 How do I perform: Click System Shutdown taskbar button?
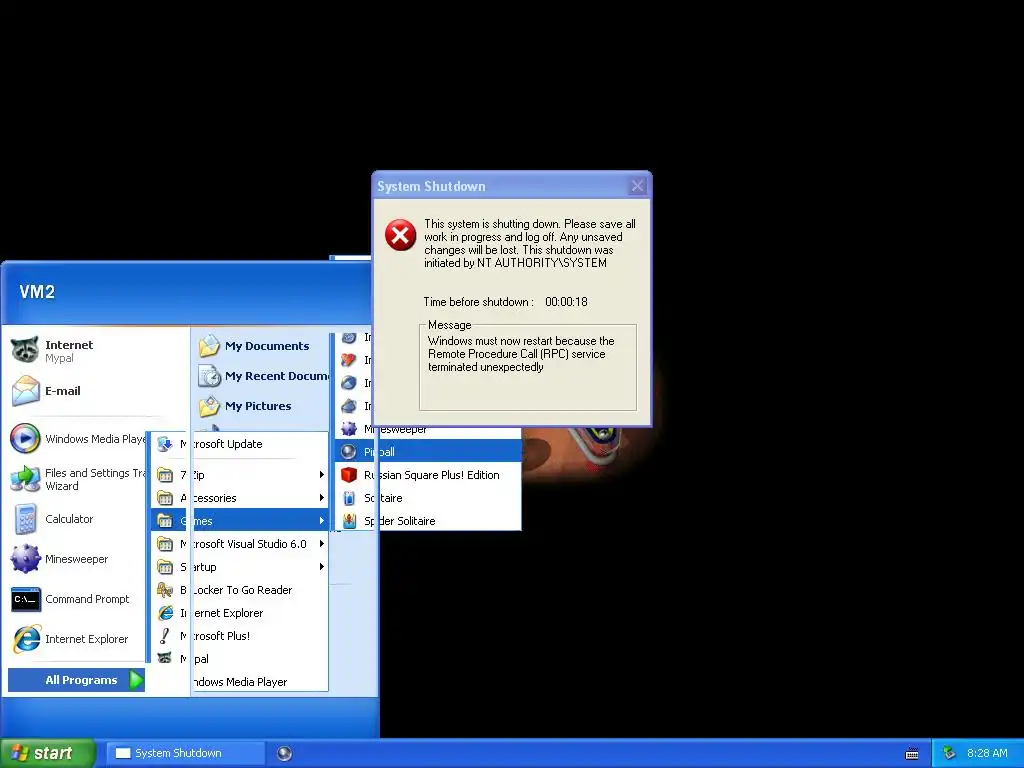(185, 753)
